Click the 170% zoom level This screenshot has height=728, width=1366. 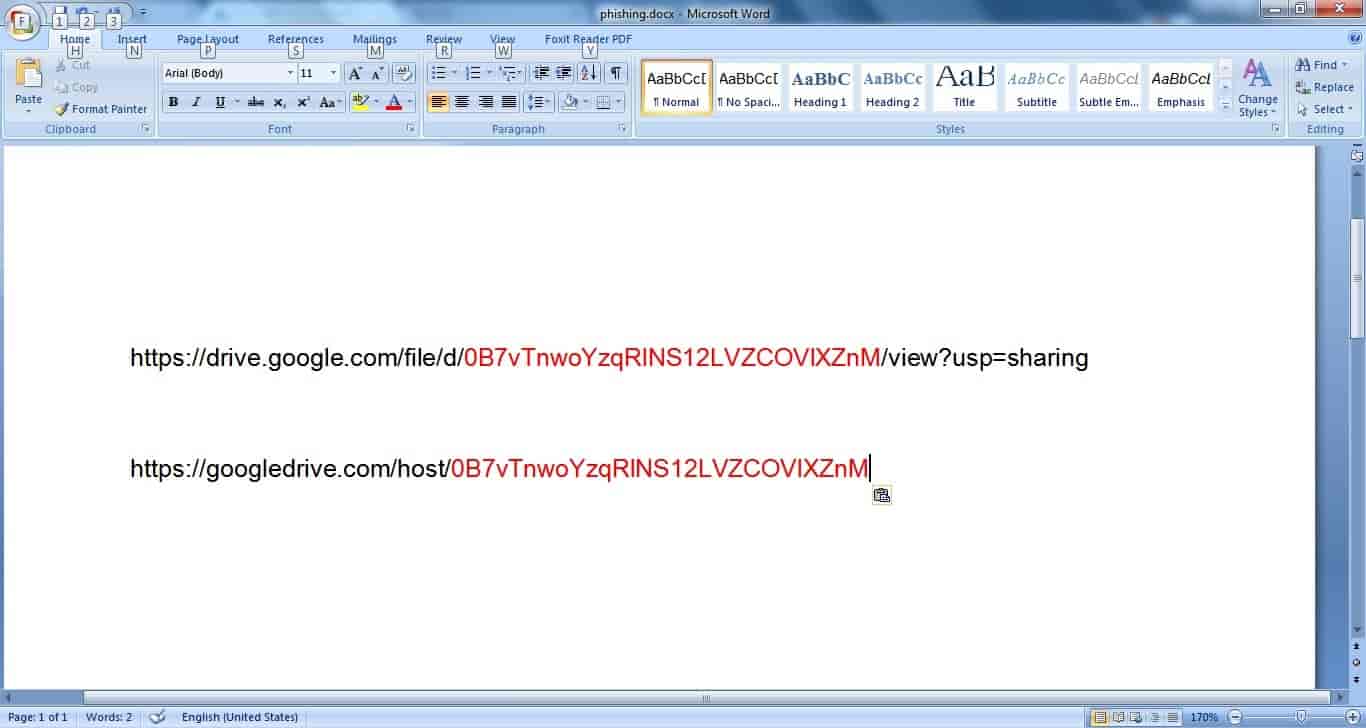coord(1204,717)
